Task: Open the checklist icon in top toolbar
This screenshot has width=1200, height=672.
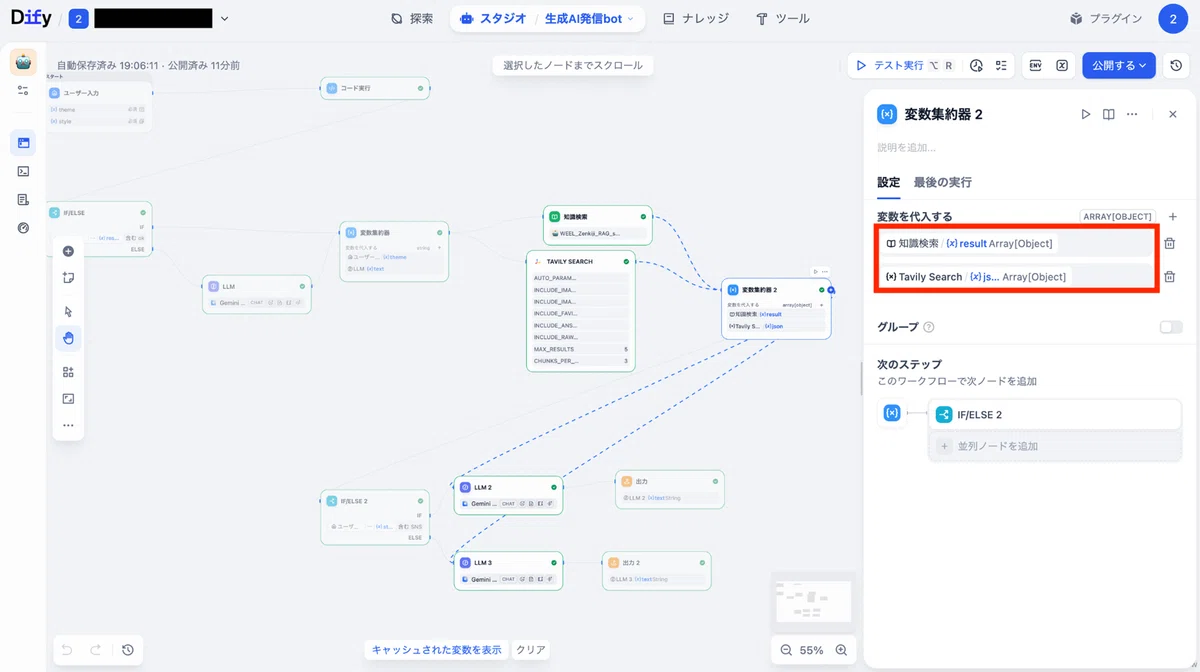Action: [1001, 65]
